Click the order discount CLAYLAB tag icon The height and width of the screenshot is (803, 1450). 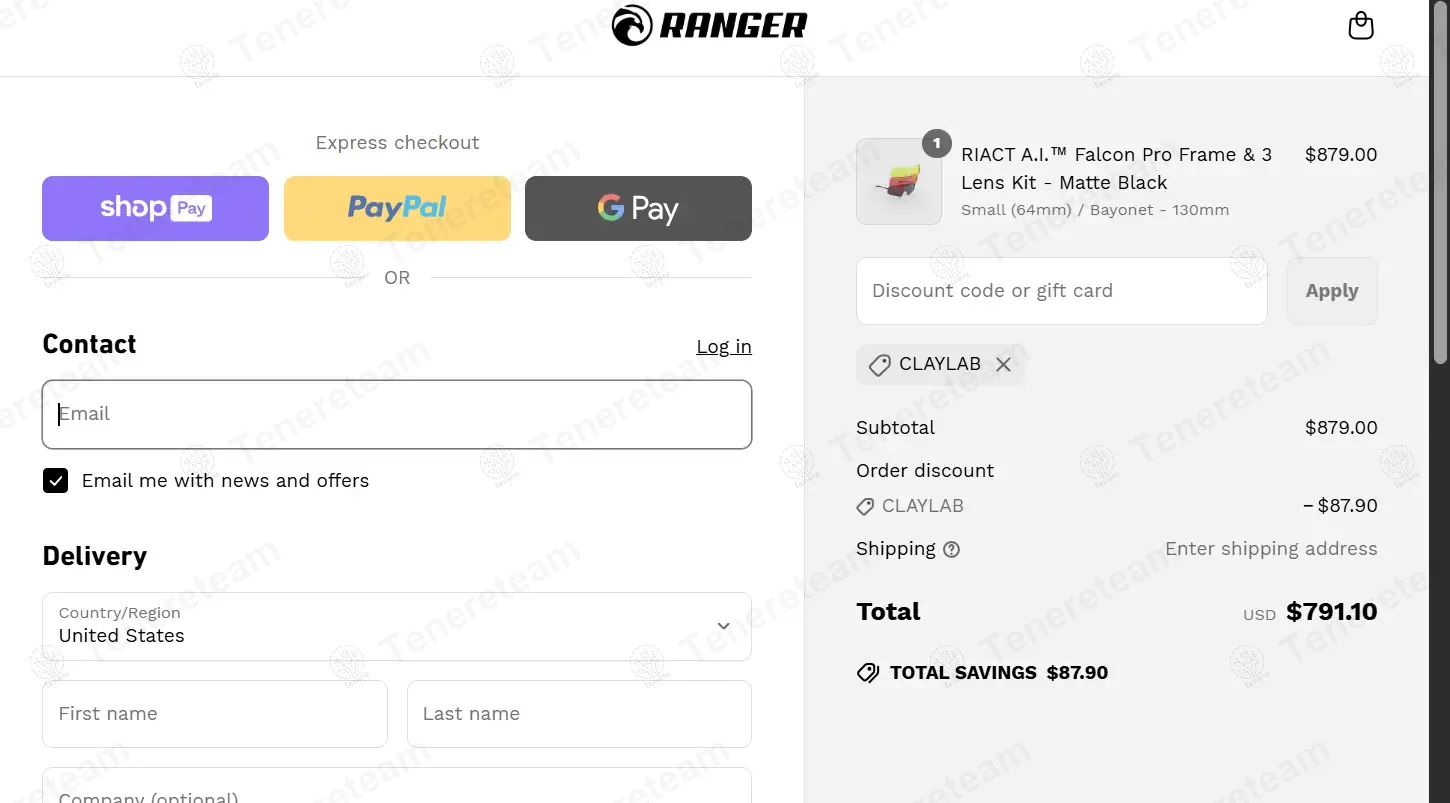[865, 507]
